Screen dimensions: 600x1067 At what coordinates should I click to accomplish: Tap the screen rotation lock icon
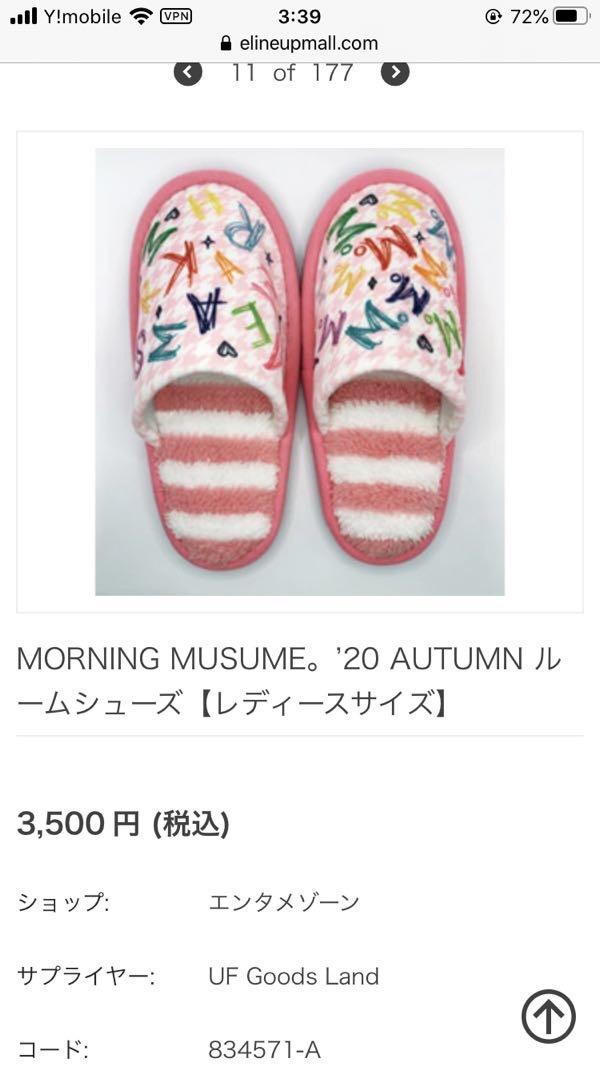[x=493, y=16]
